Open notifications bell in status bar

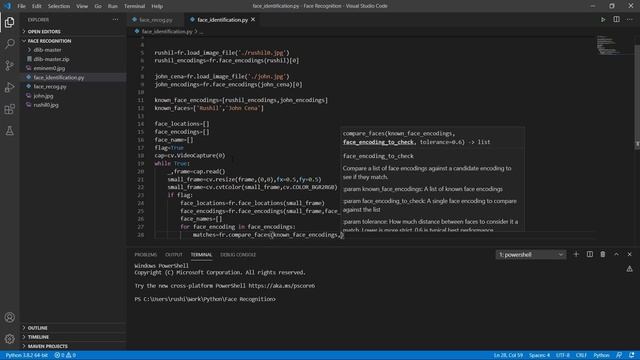632,356
